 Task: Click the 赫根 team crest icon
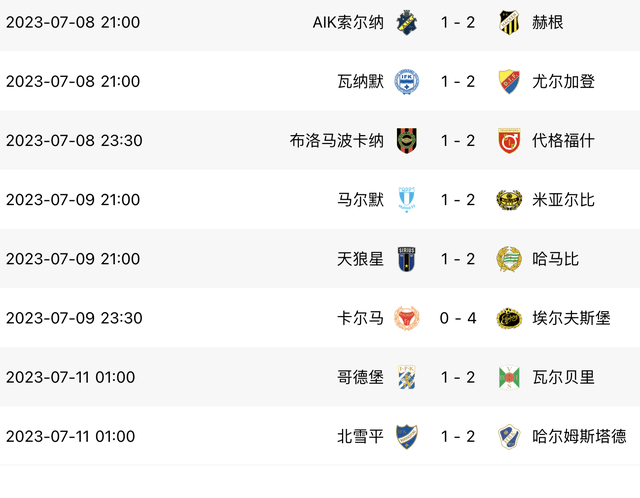[510, 22]
